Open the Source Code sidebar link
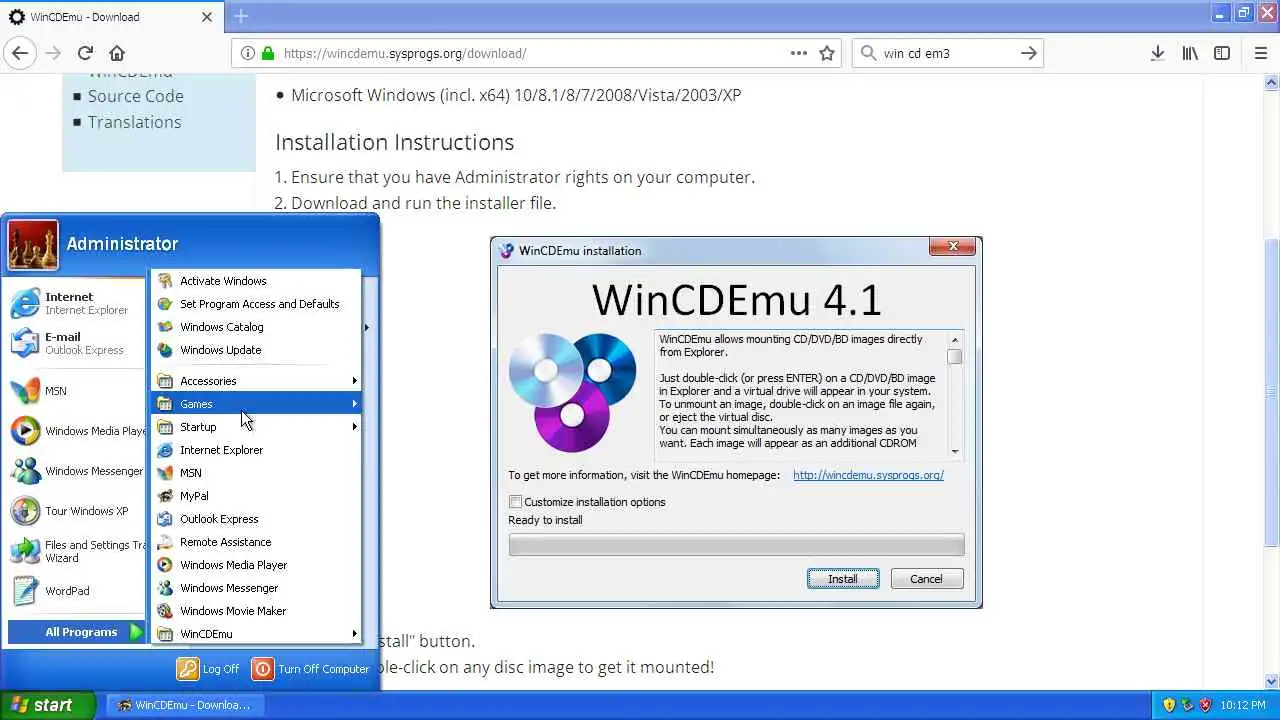Viewport: 1280px width, 720px height. pos(135,96)
